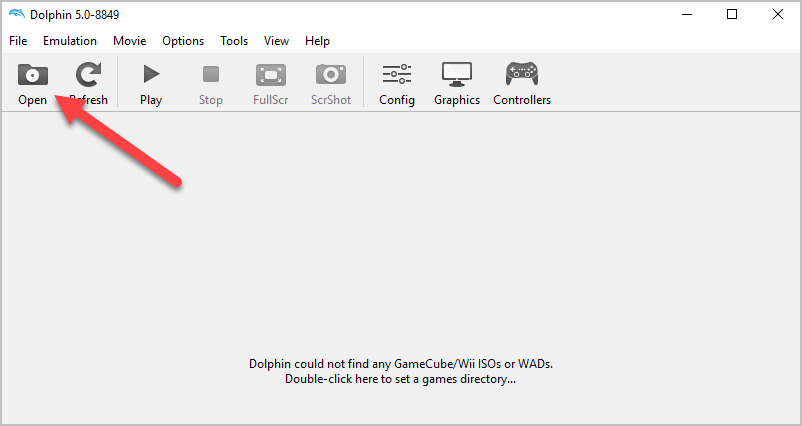The width and height of the screenshot is (802, 426).
Task: Click the Stop emulation icon
Action: 211,75
